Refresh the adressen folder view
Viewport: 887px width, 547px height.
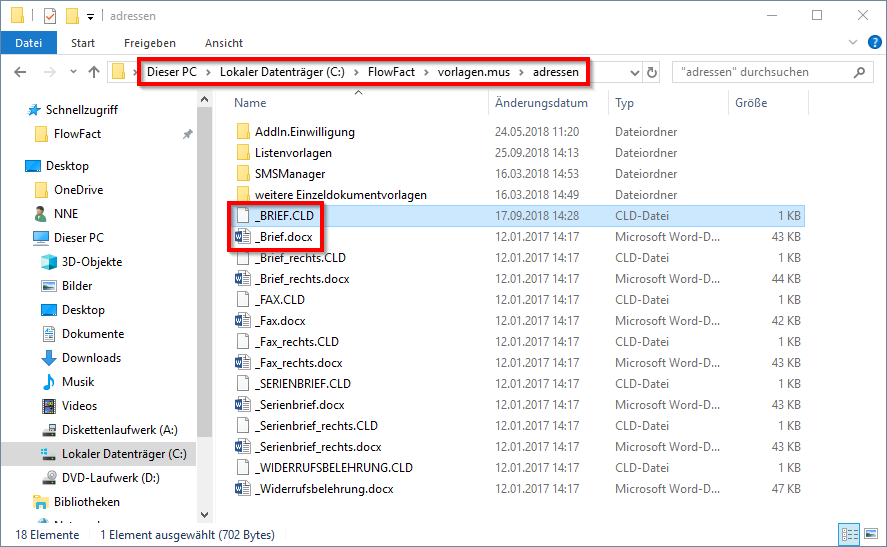pos(652,72)
